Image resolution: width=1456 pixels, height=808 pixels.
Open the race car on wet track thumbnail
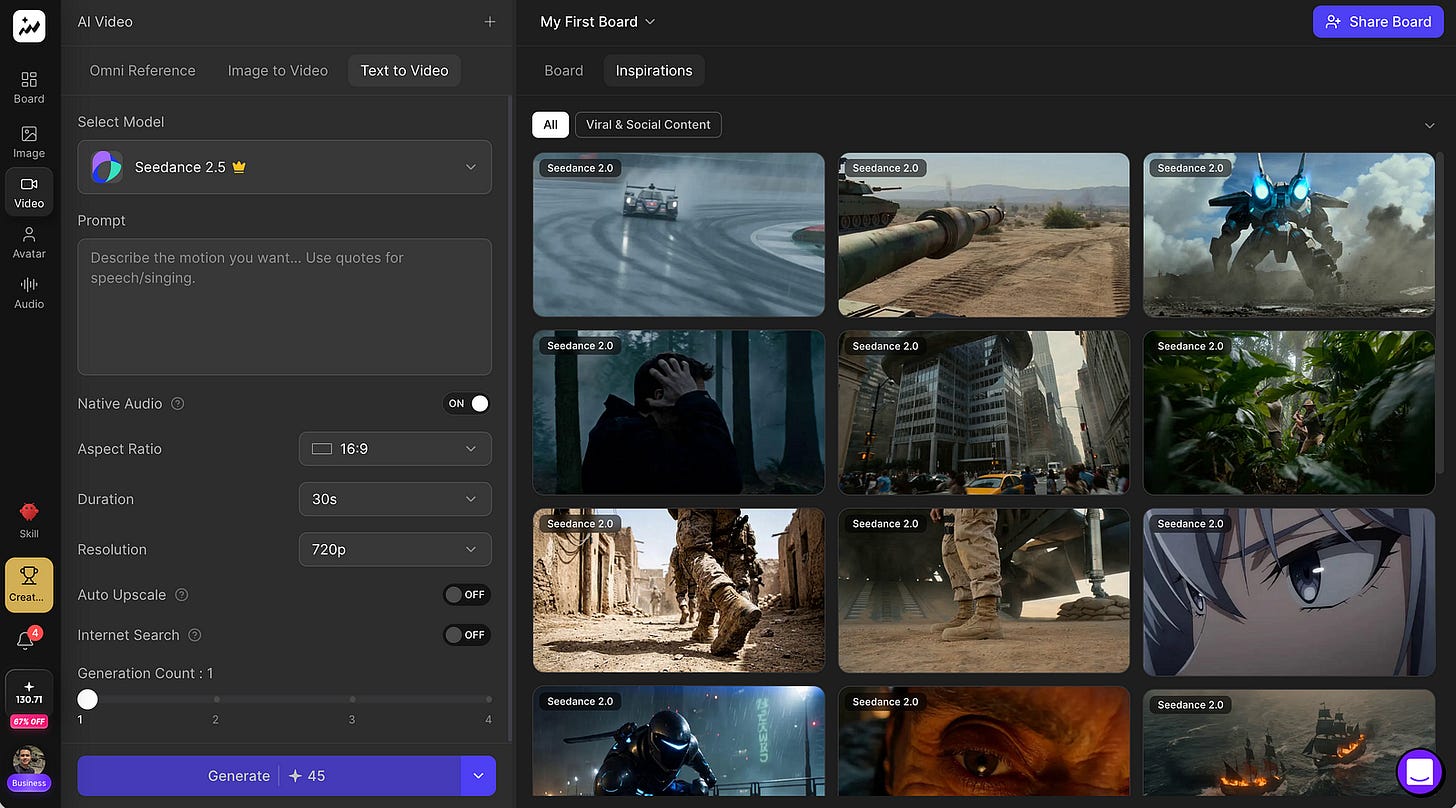(x=679, y=235)
